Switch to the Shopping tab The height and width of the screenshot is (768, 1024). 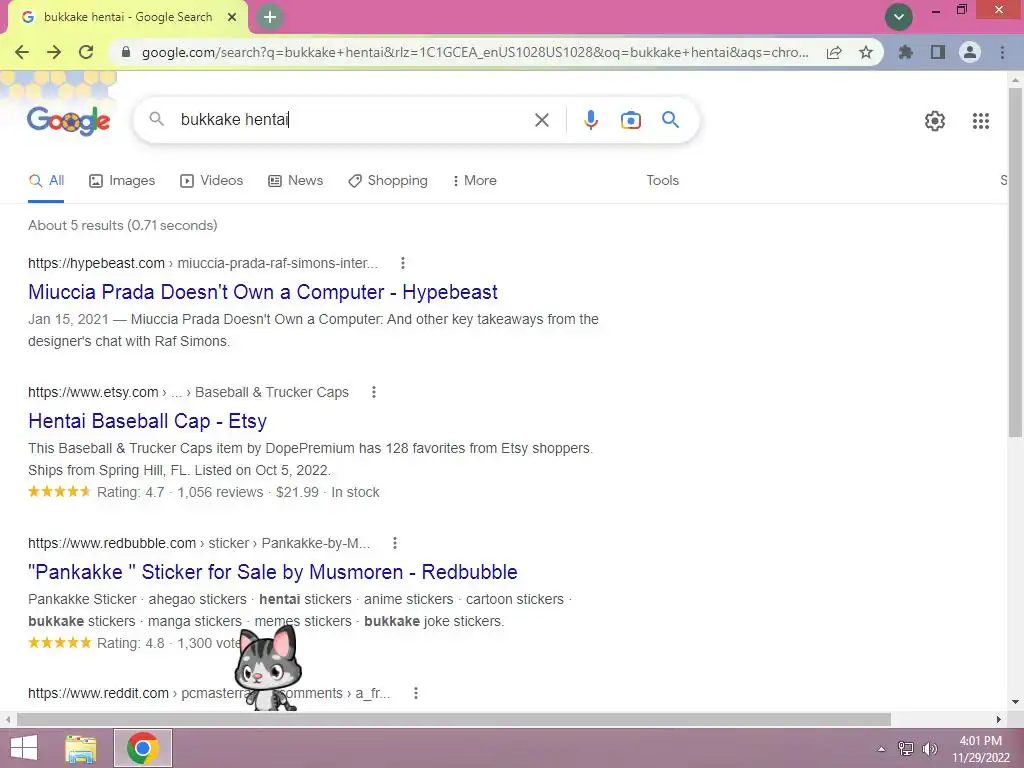tap(388, 181)
